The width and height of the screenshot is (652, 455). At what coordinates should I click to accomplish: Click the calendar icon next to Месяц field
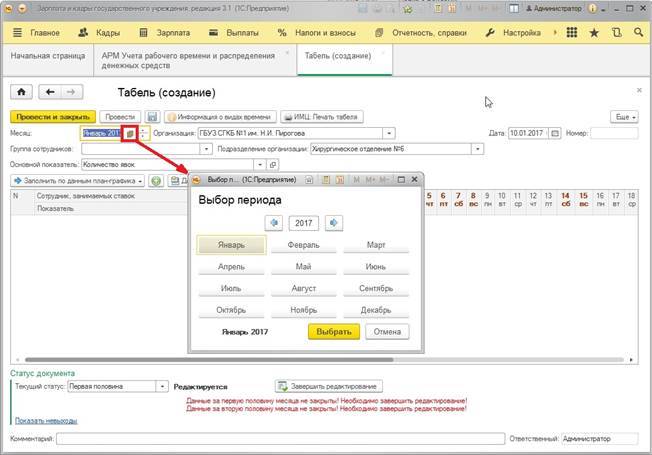tap(129, 133)
